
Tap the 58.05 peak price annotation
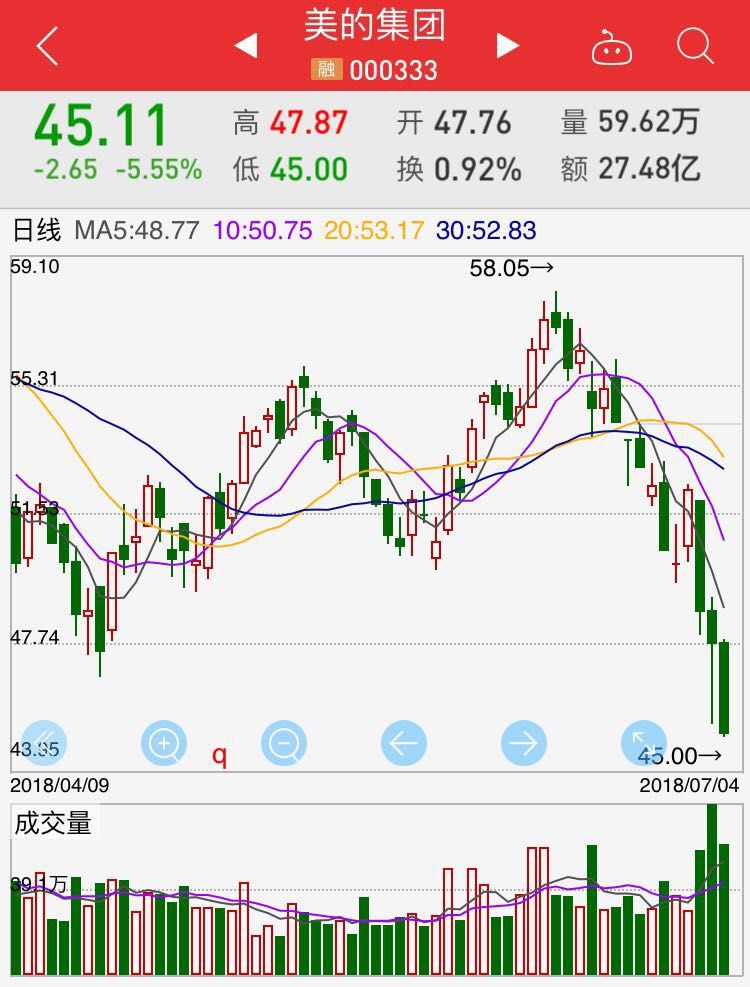pos(511,268)
